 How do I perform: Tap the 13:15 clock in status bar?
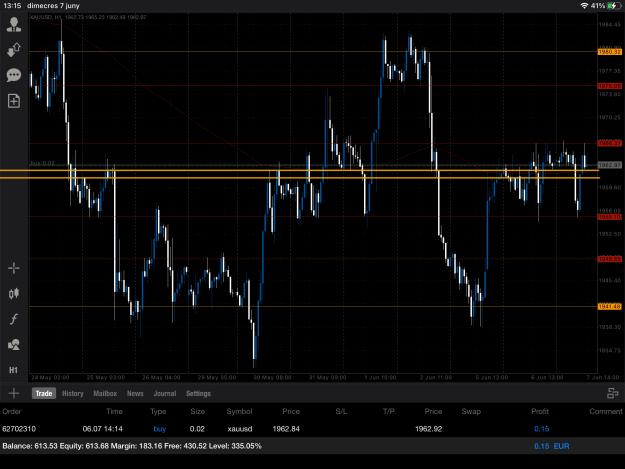click(12, 6)
